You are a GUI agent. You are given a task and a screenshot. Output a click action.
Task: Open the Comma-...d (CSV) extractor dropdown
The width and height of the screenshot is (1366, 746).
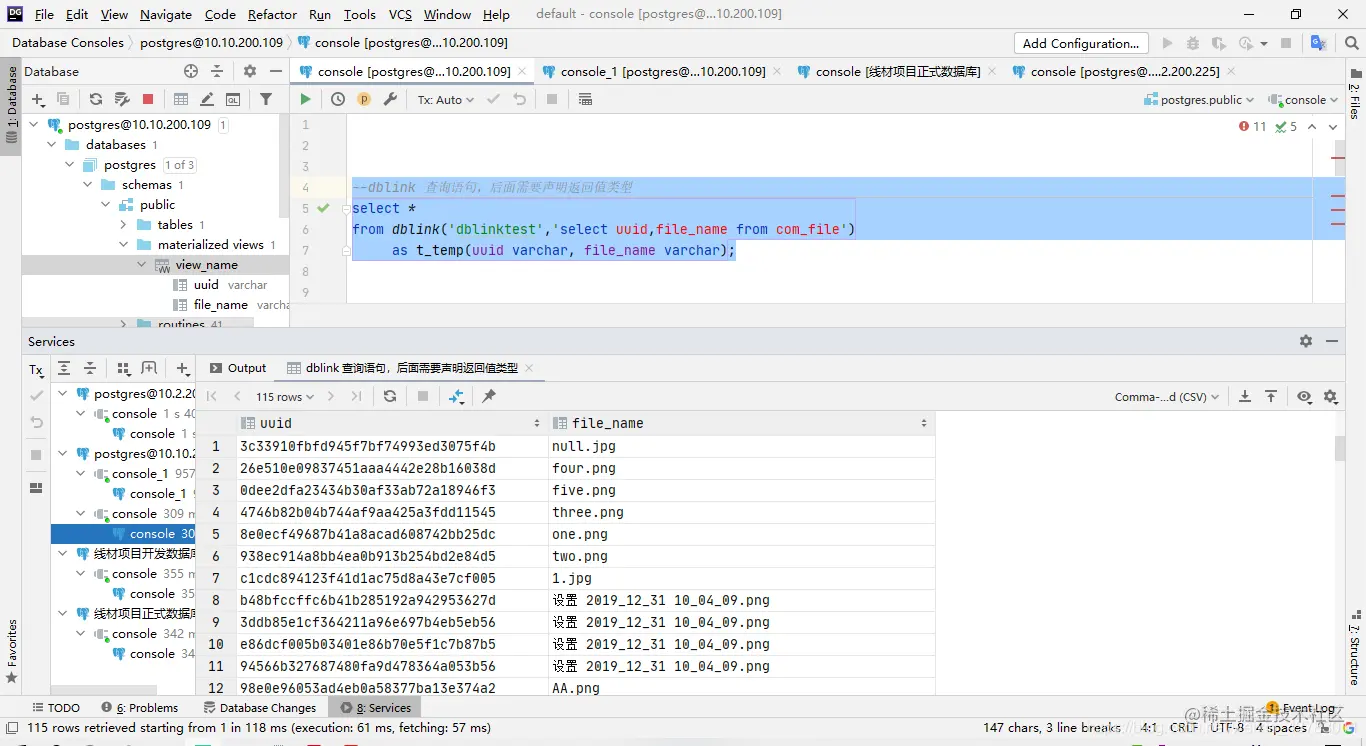click(1167, 396)
